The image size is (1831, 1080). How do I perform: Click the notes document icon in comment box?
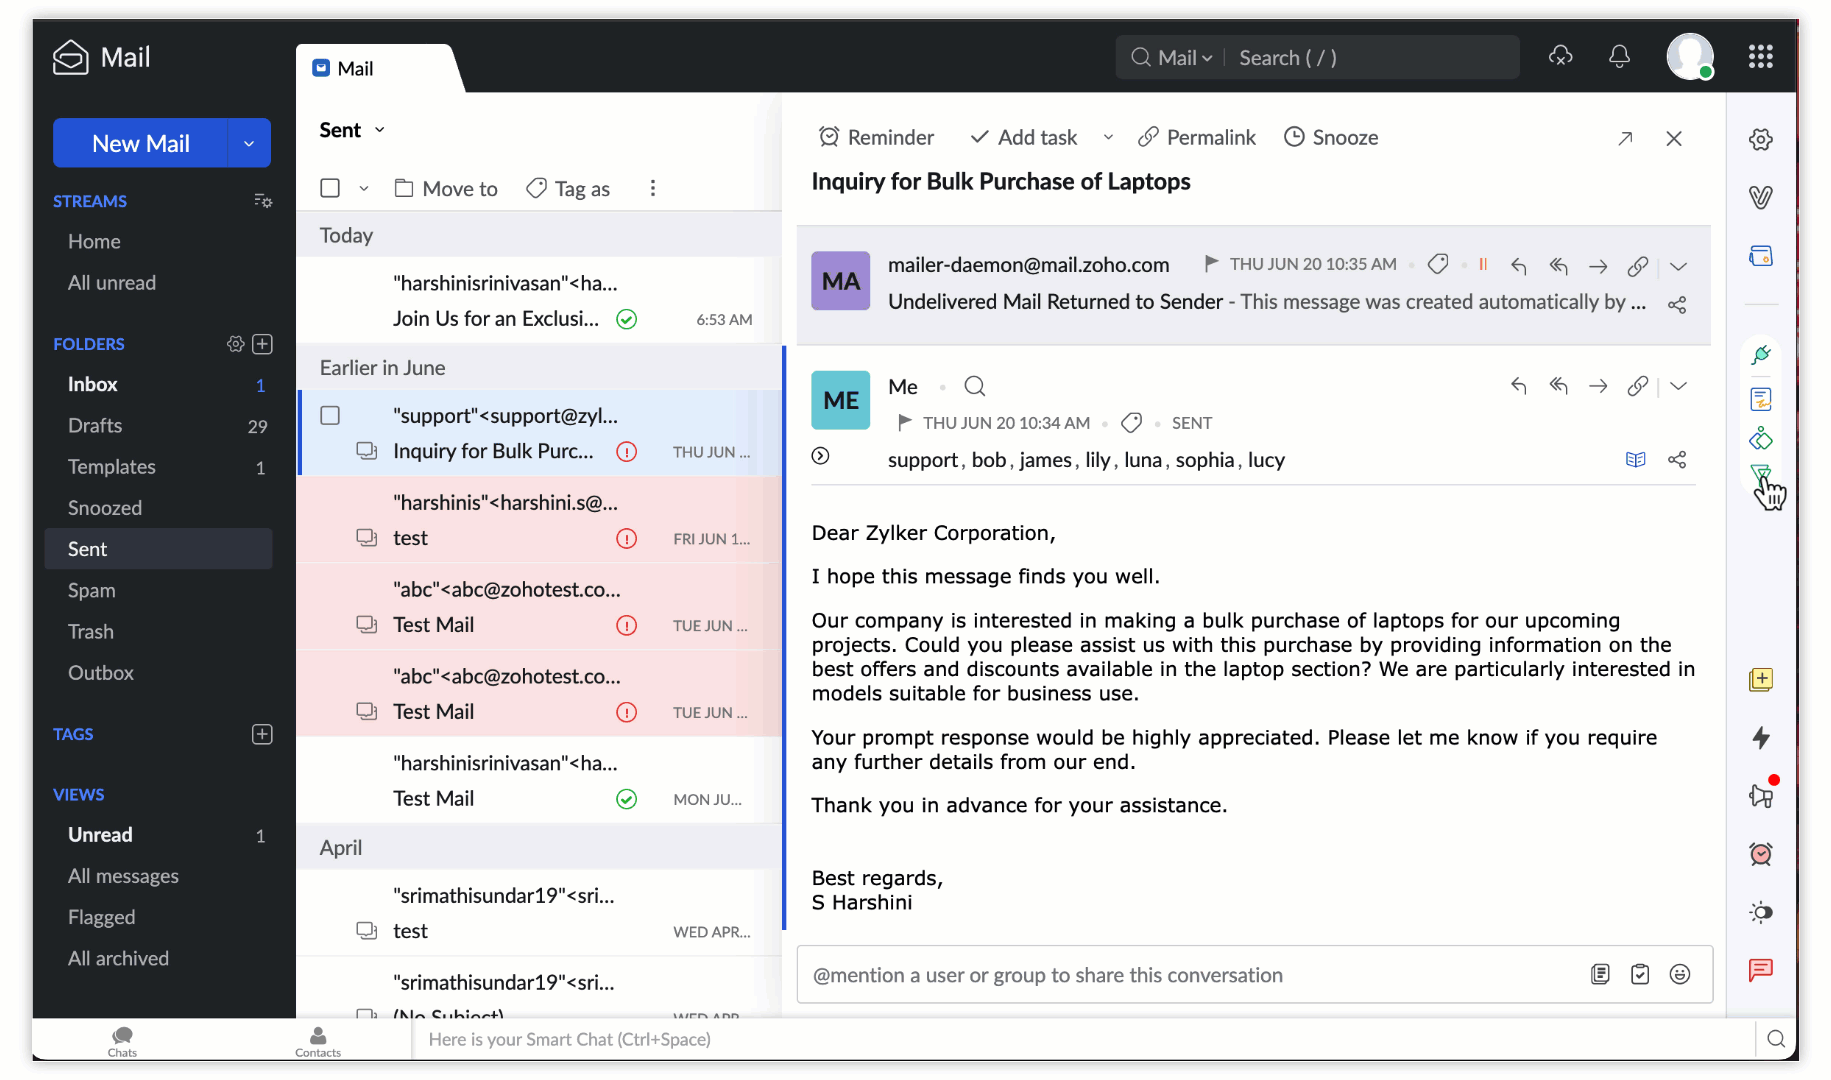click(1600, 974)
